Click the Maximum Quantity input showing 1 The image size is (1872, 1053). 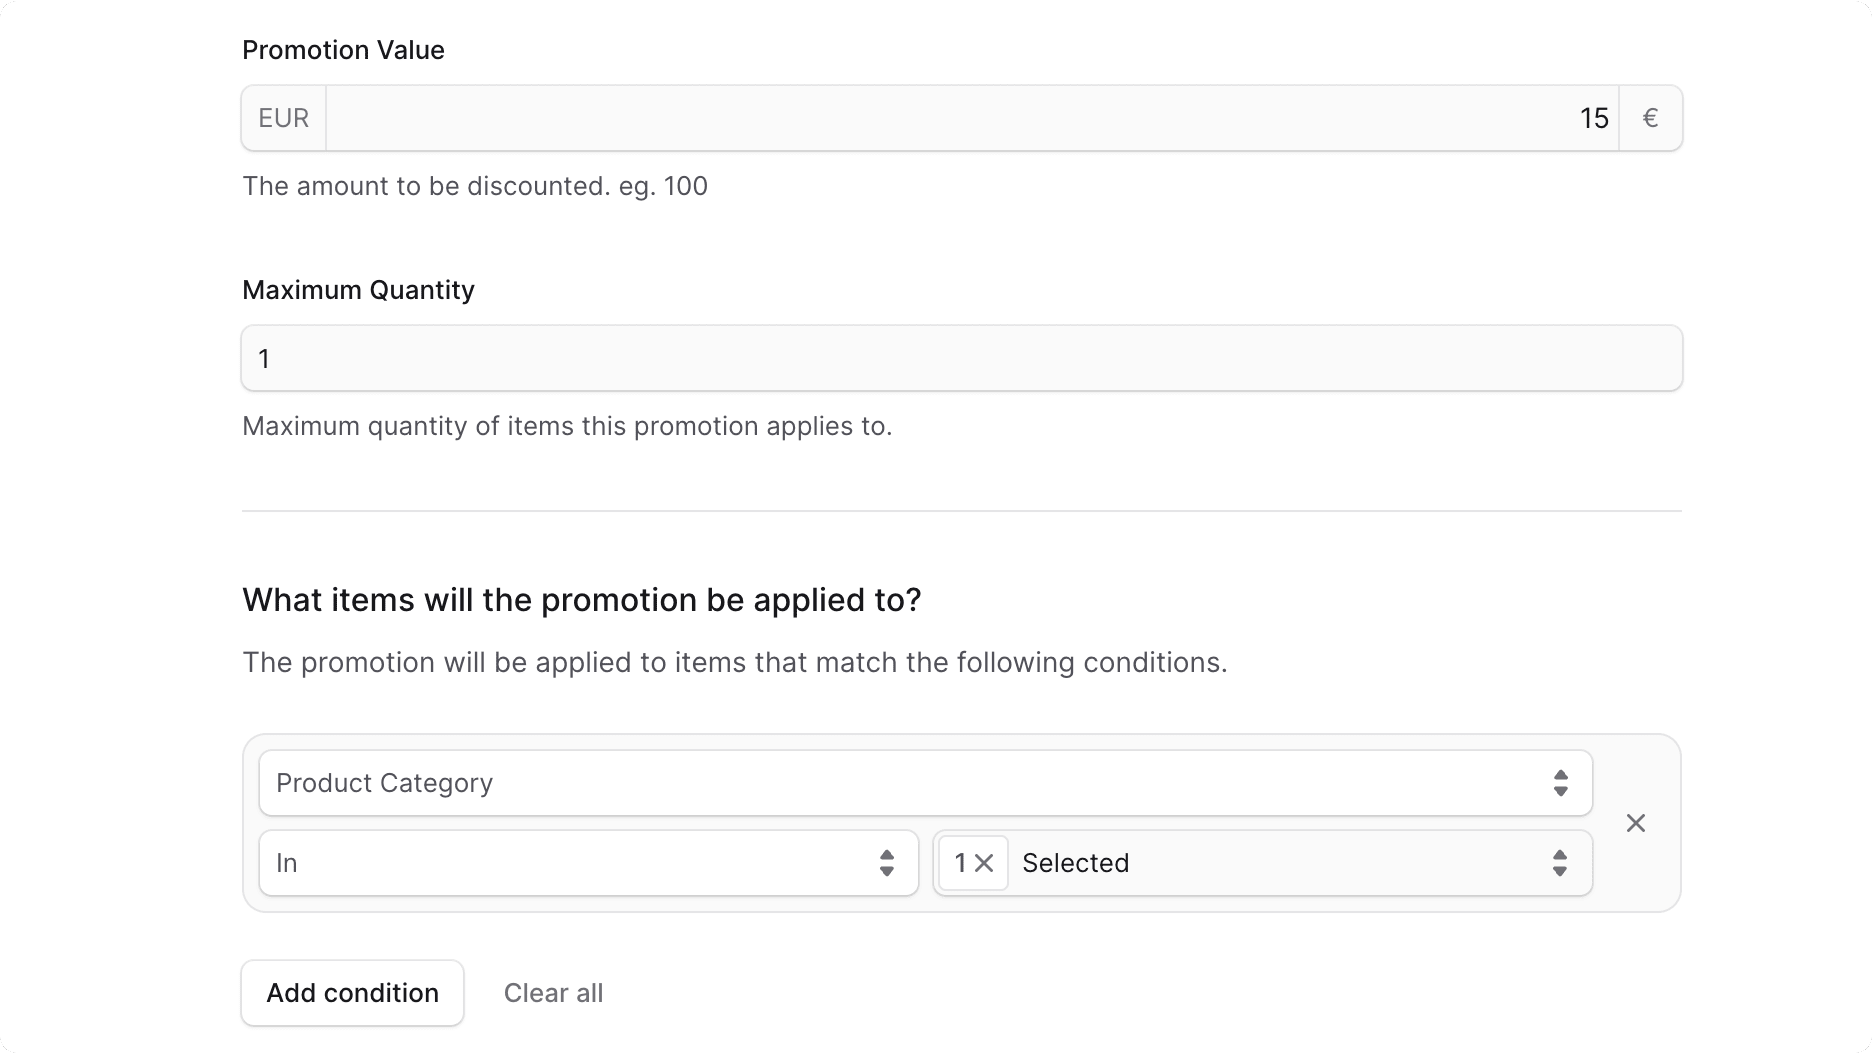[x=960, y=358]
